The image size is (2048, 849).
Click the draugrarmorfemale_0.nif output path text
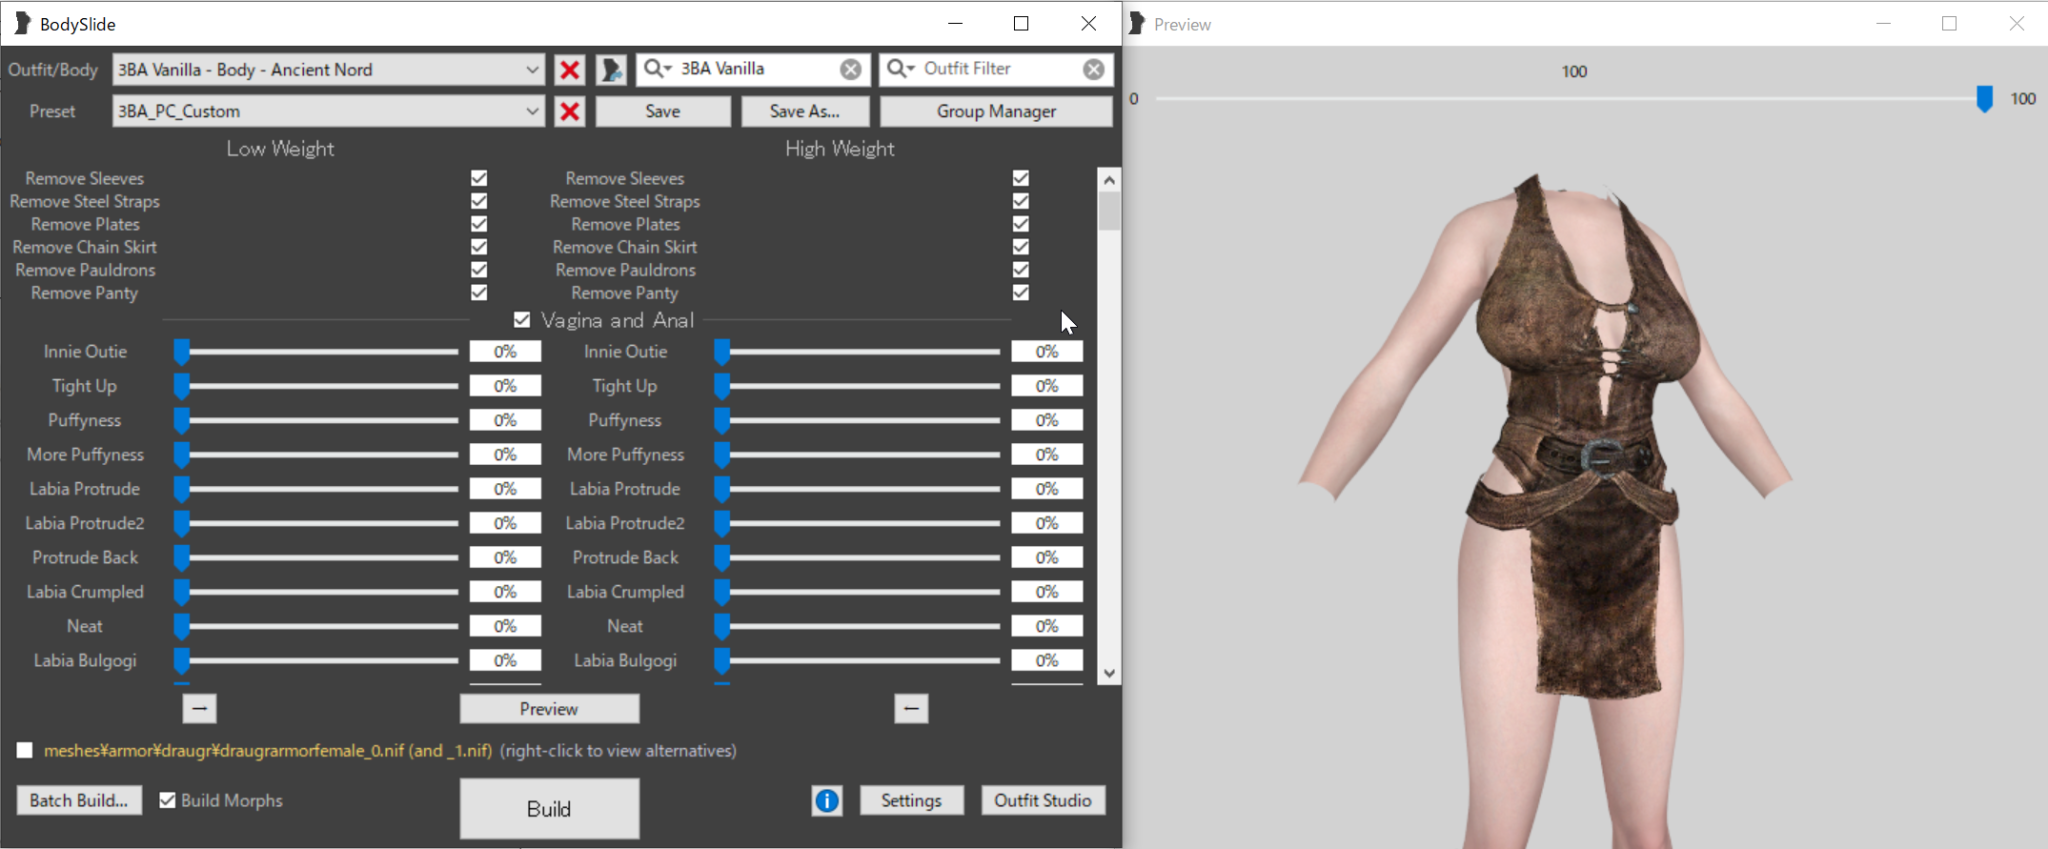pos(268,750)
